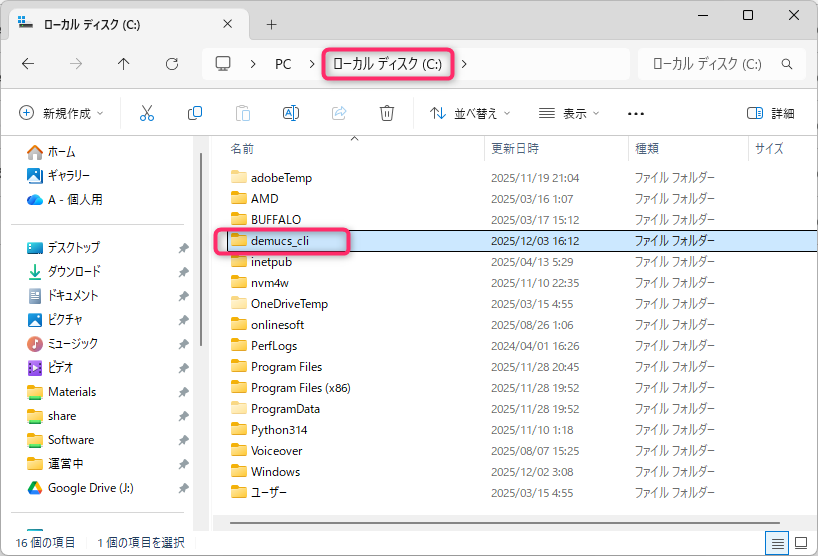
Task: Click the Cut scissors icon
Action: [147, 113]
